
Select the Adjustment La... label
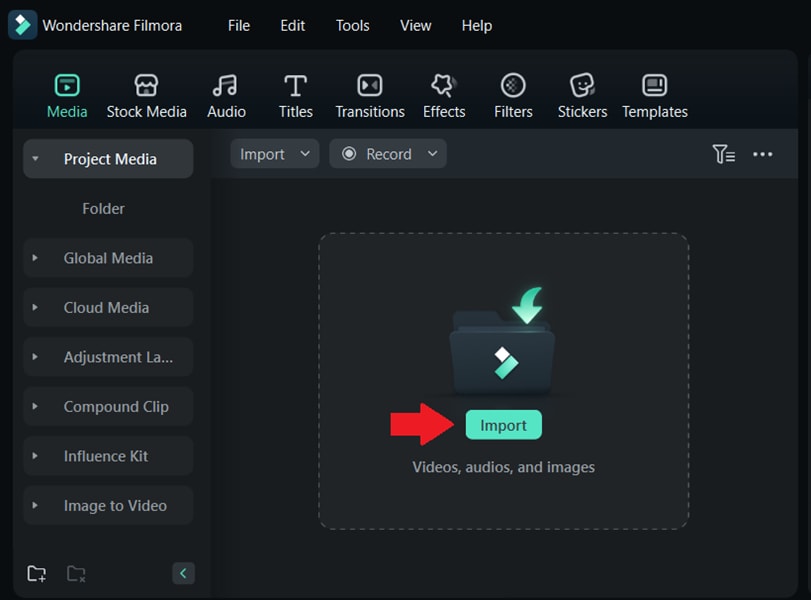click(x=118, y=357)
